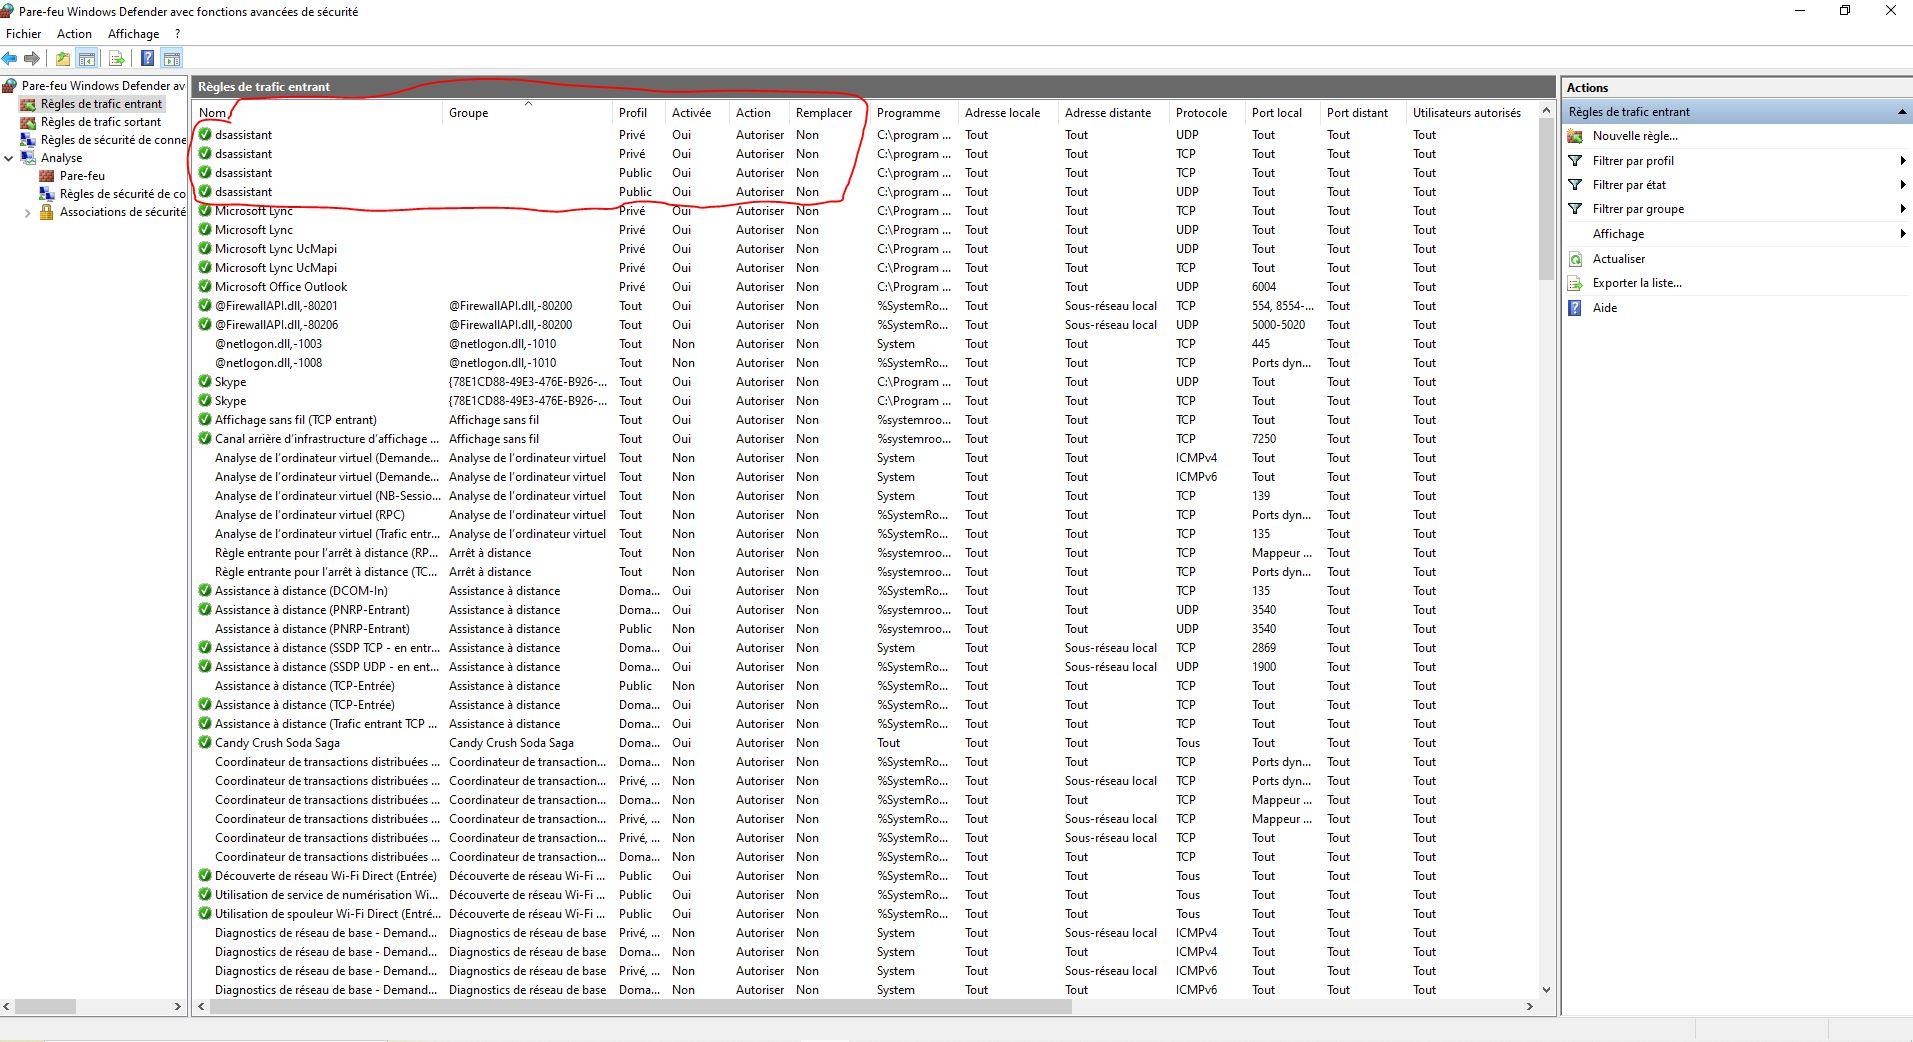Sort by the Programme column header
The image size is (1913, 1042).
point(914,113)
